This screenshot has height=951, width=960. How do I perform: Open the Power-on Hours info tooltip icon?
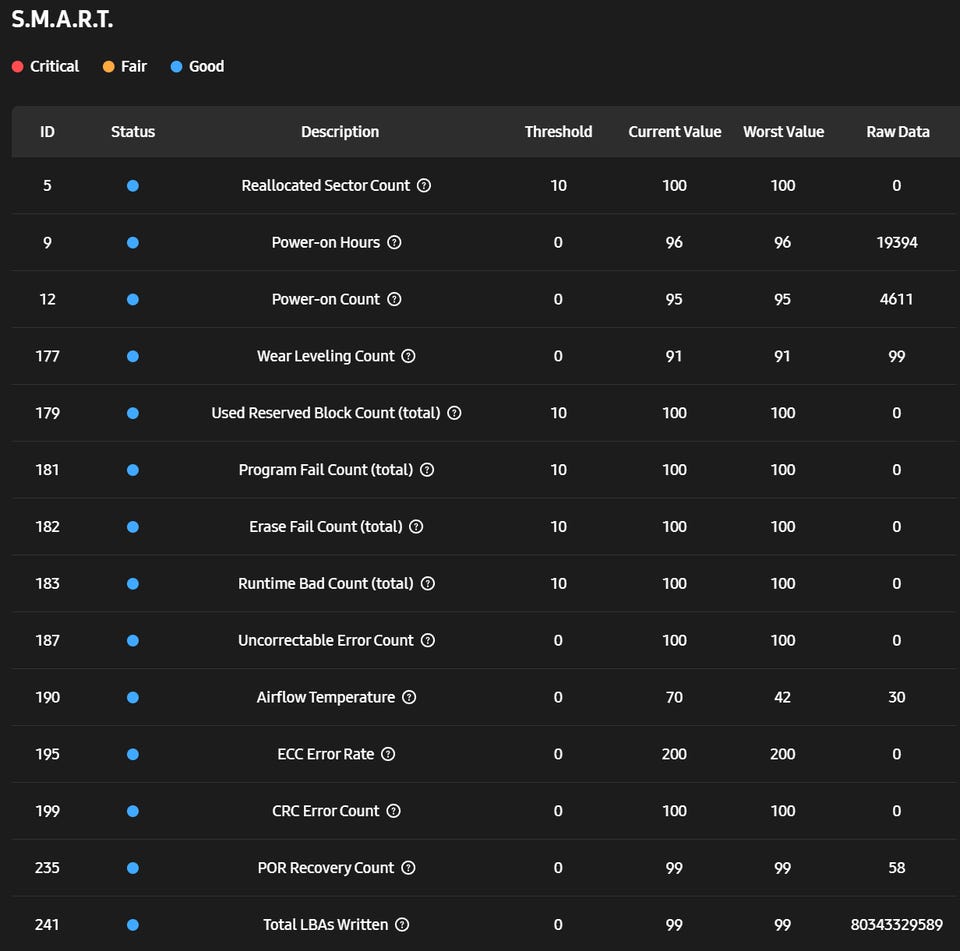tap(394, 243)
